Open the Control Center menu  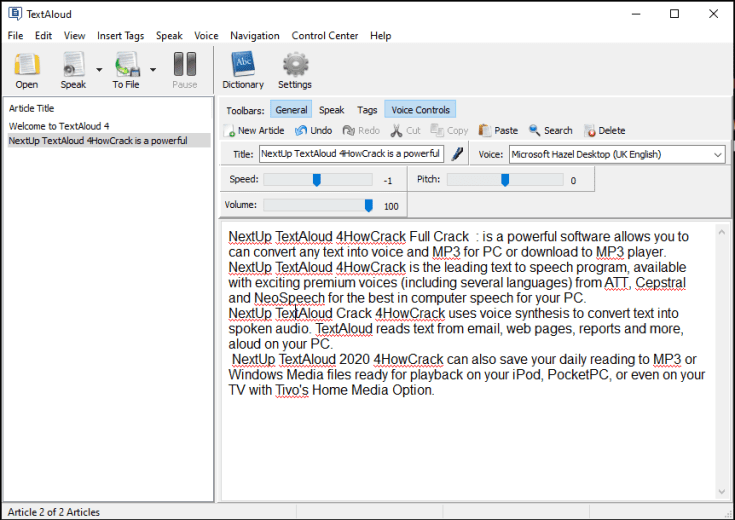pyautogui.click(x=324, y=36)
